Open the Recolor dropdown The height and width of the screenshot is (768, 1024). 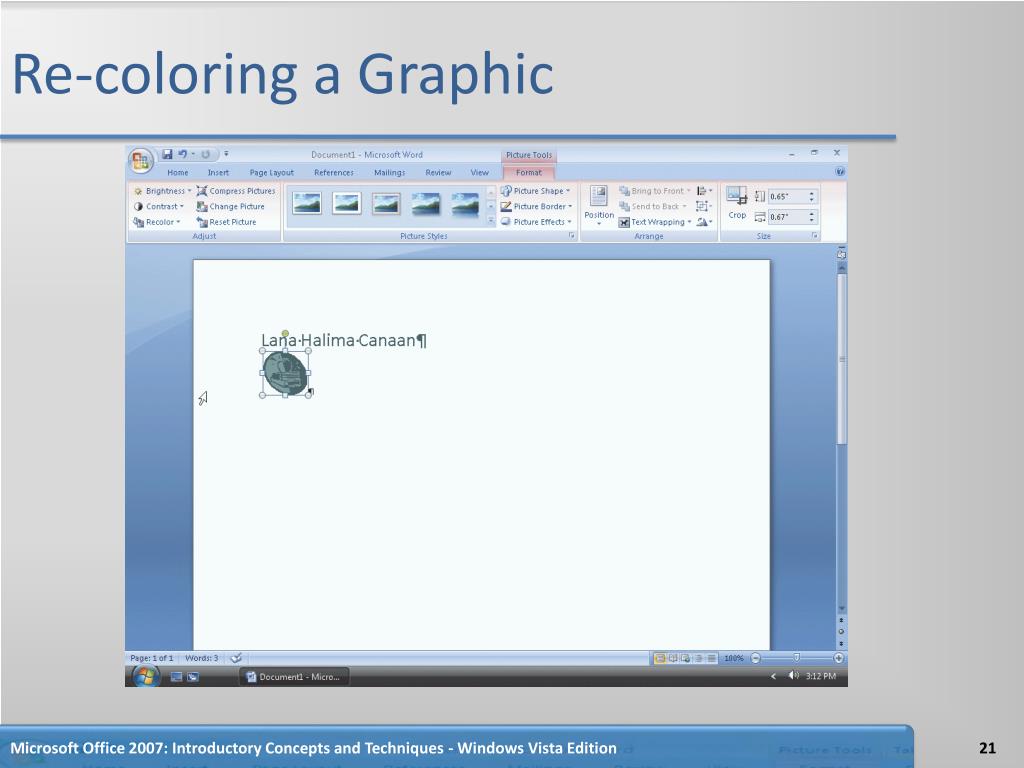(x=157, y=222)
